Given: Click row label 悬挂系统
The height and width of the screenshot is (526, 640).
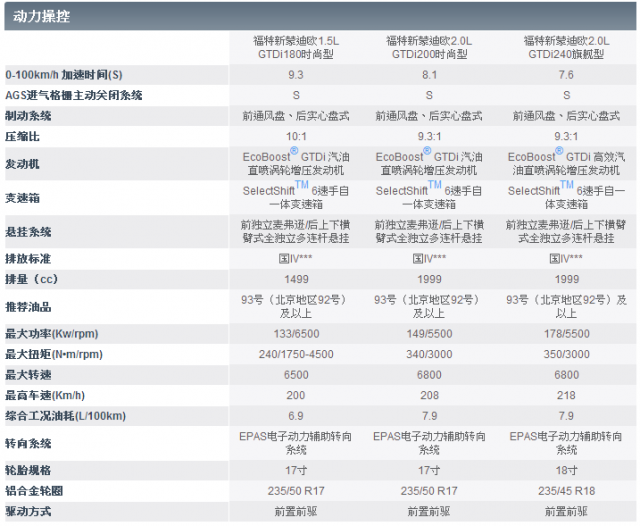Looking at the screenshot, I should [28, 232].
